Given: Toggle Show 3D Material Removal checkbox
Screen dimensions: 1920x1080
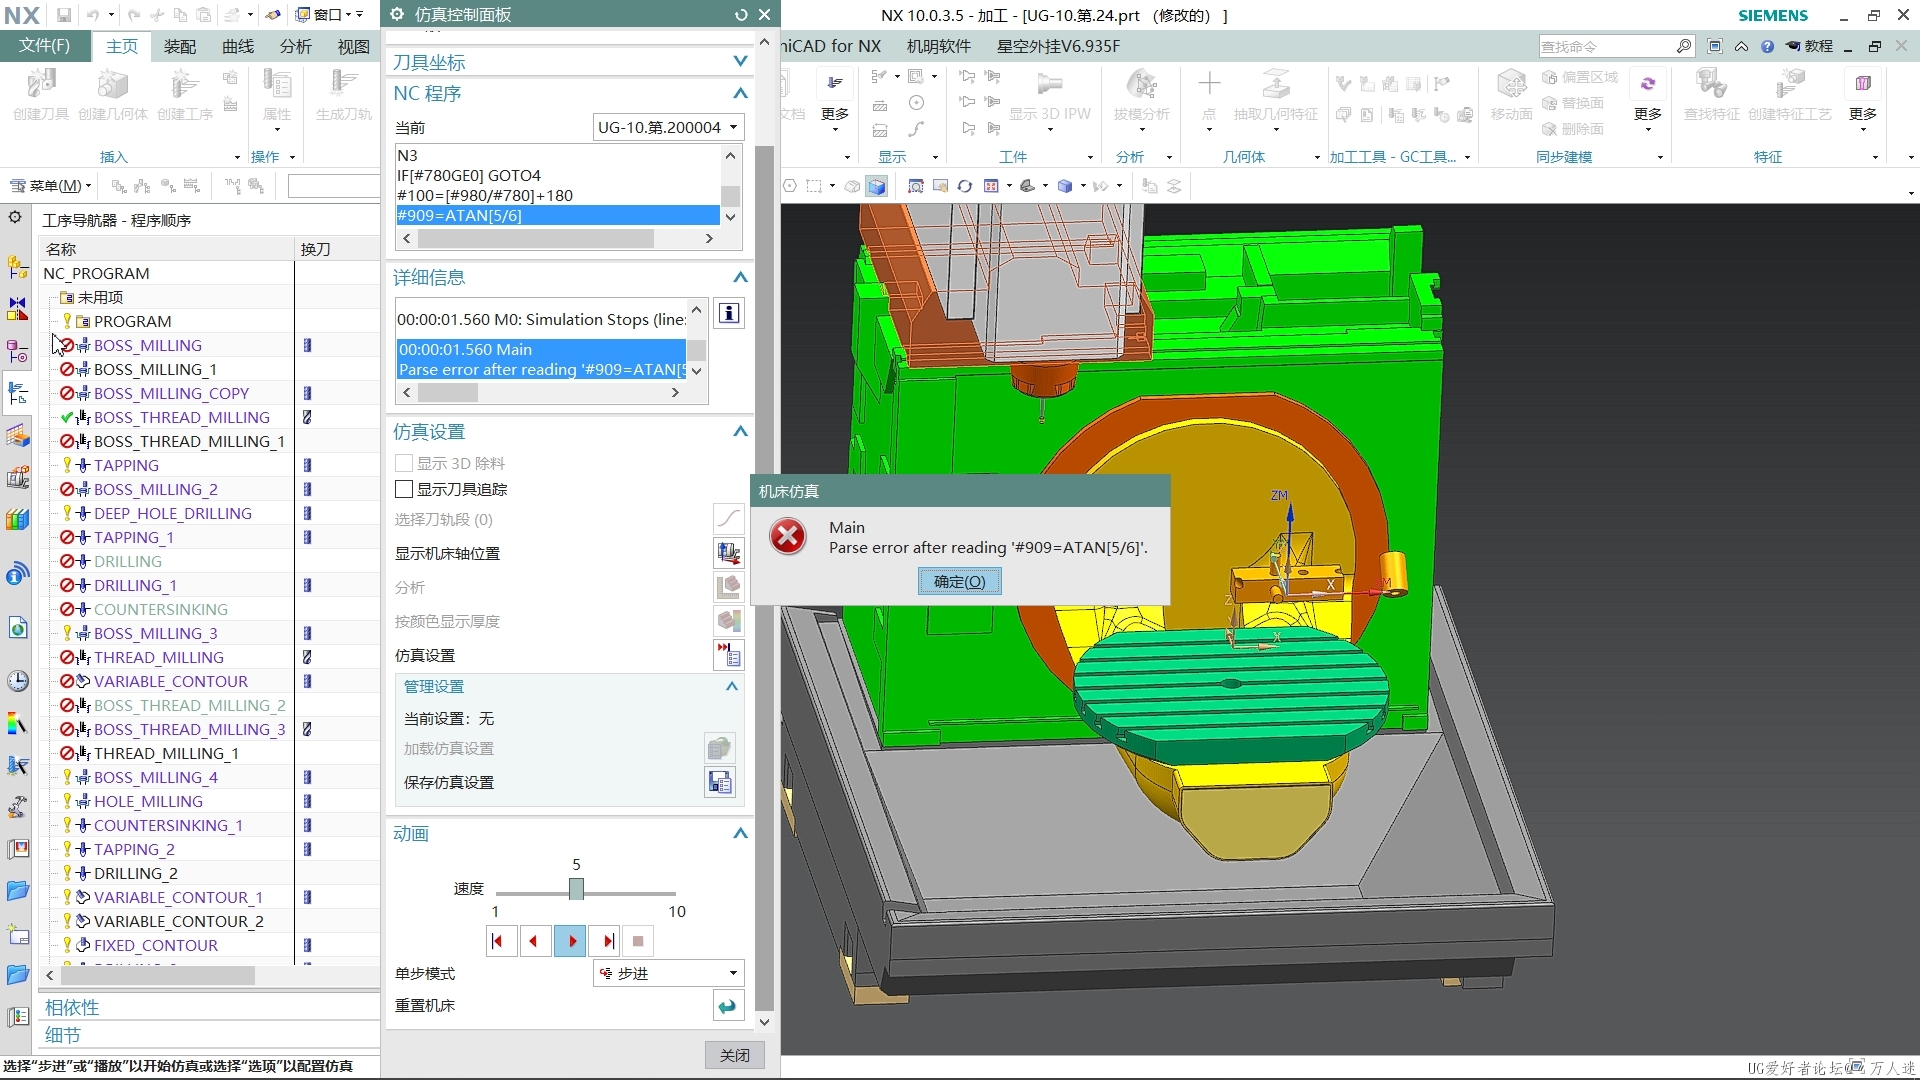Looking at the screenshot, I should click(404, 463).
